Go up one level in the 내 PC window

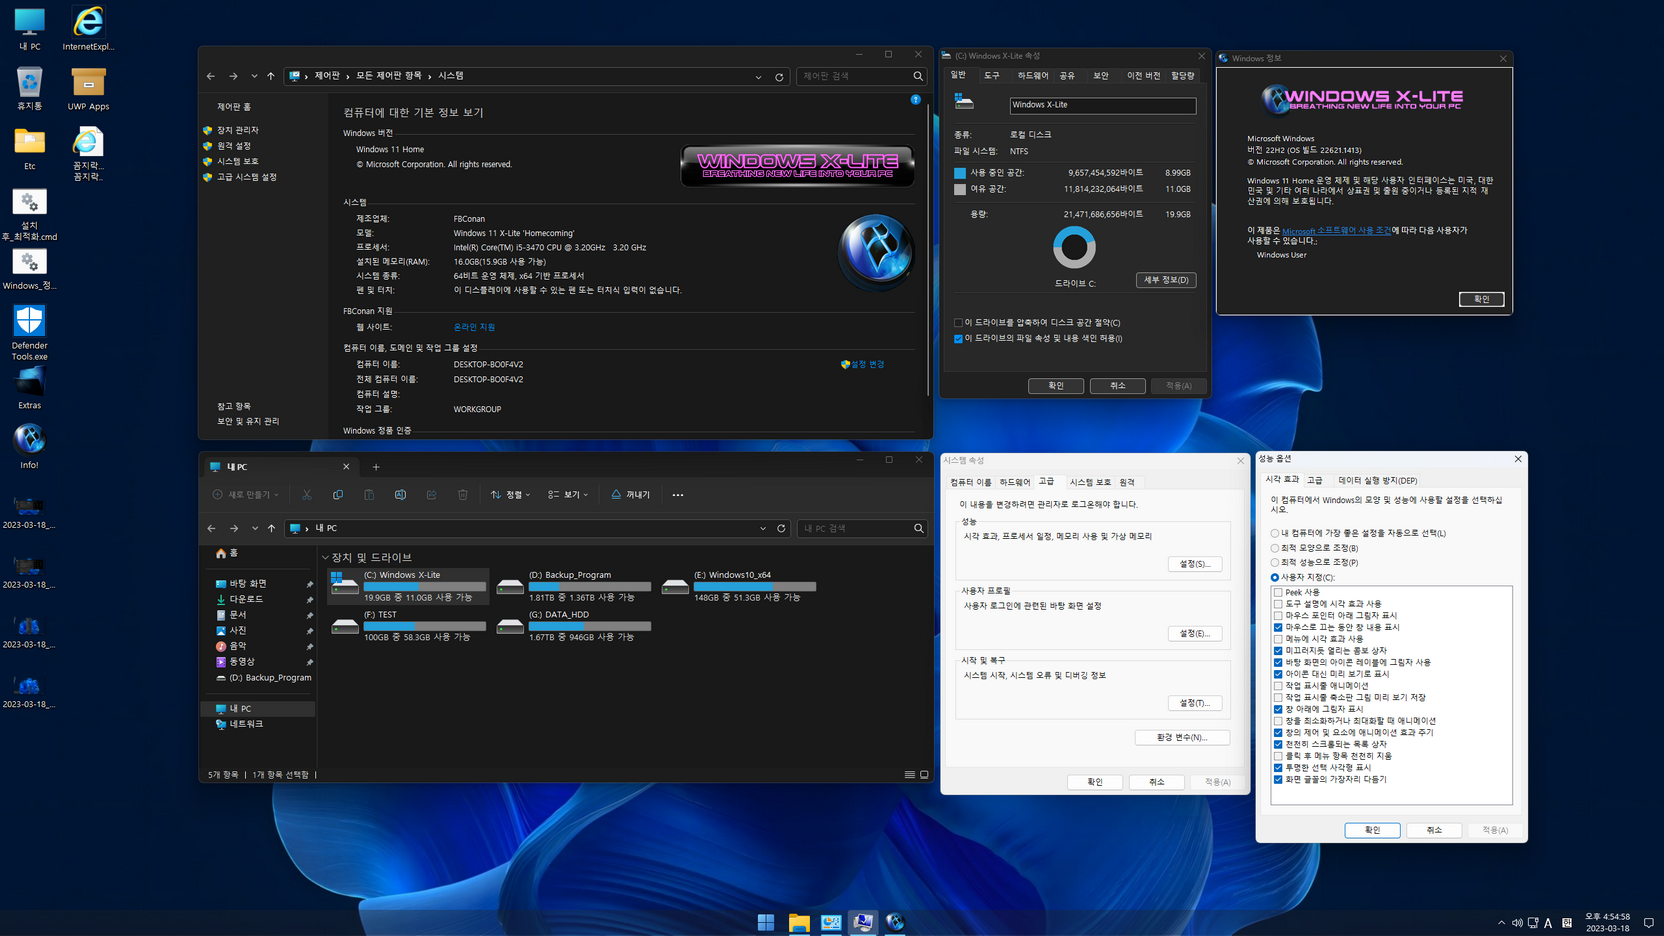click(271, 528)
